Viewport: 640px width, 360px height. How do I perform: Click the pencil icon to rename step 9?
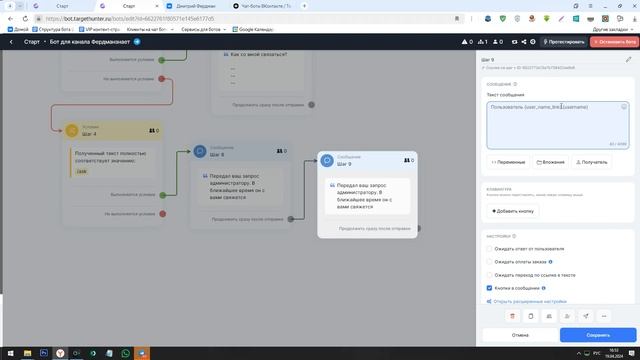tap(628, 60)
